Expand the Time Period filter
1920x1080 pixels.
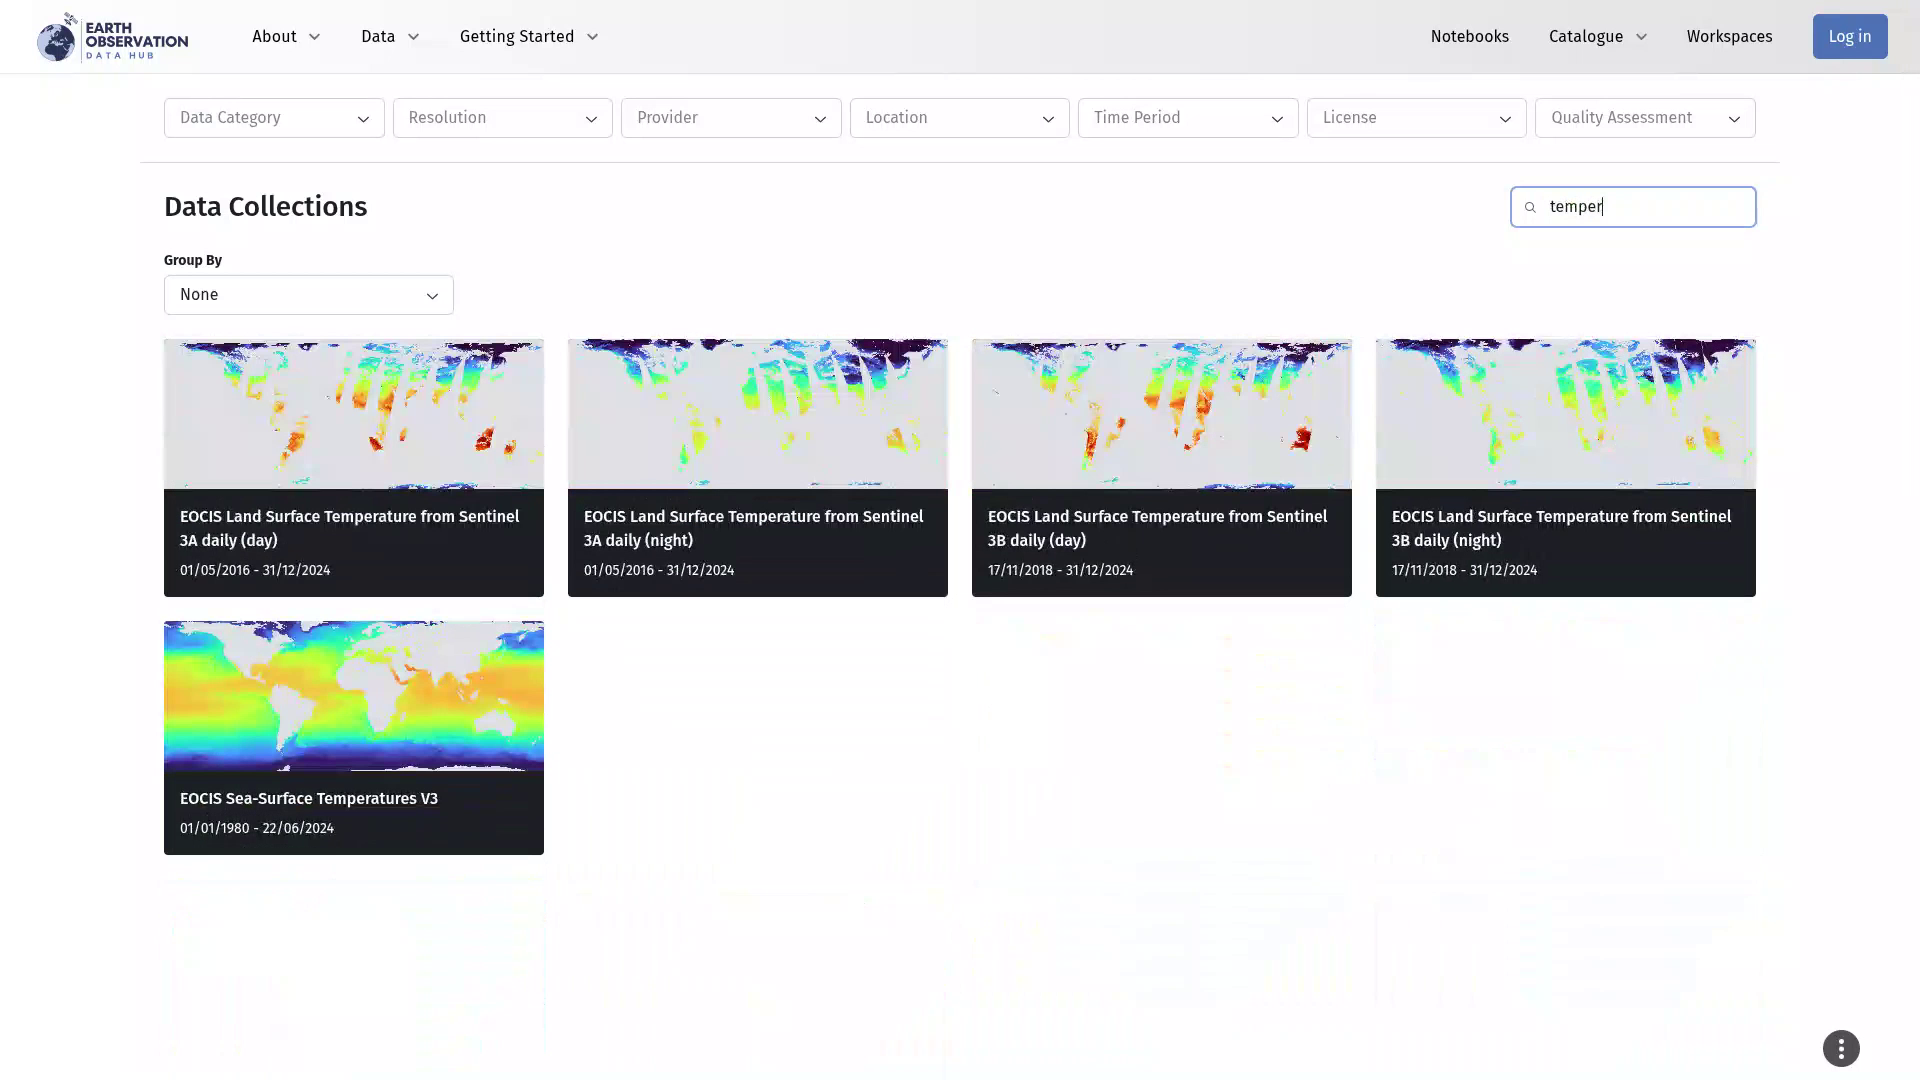(x=1187, y=118)
